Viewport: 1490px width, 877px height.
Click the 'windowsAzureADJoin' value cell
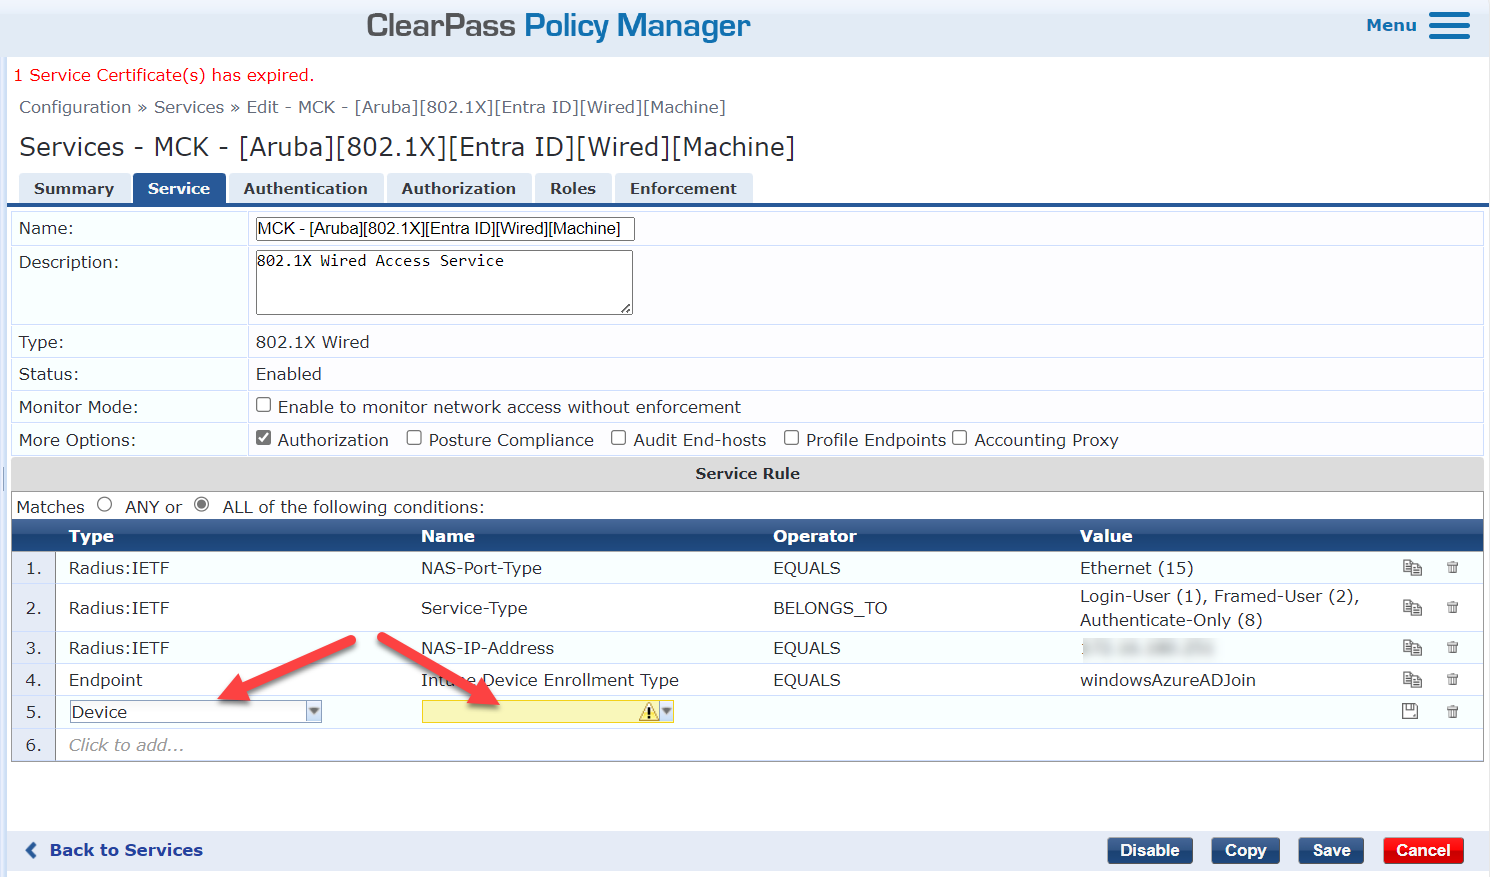[1168, 680]
